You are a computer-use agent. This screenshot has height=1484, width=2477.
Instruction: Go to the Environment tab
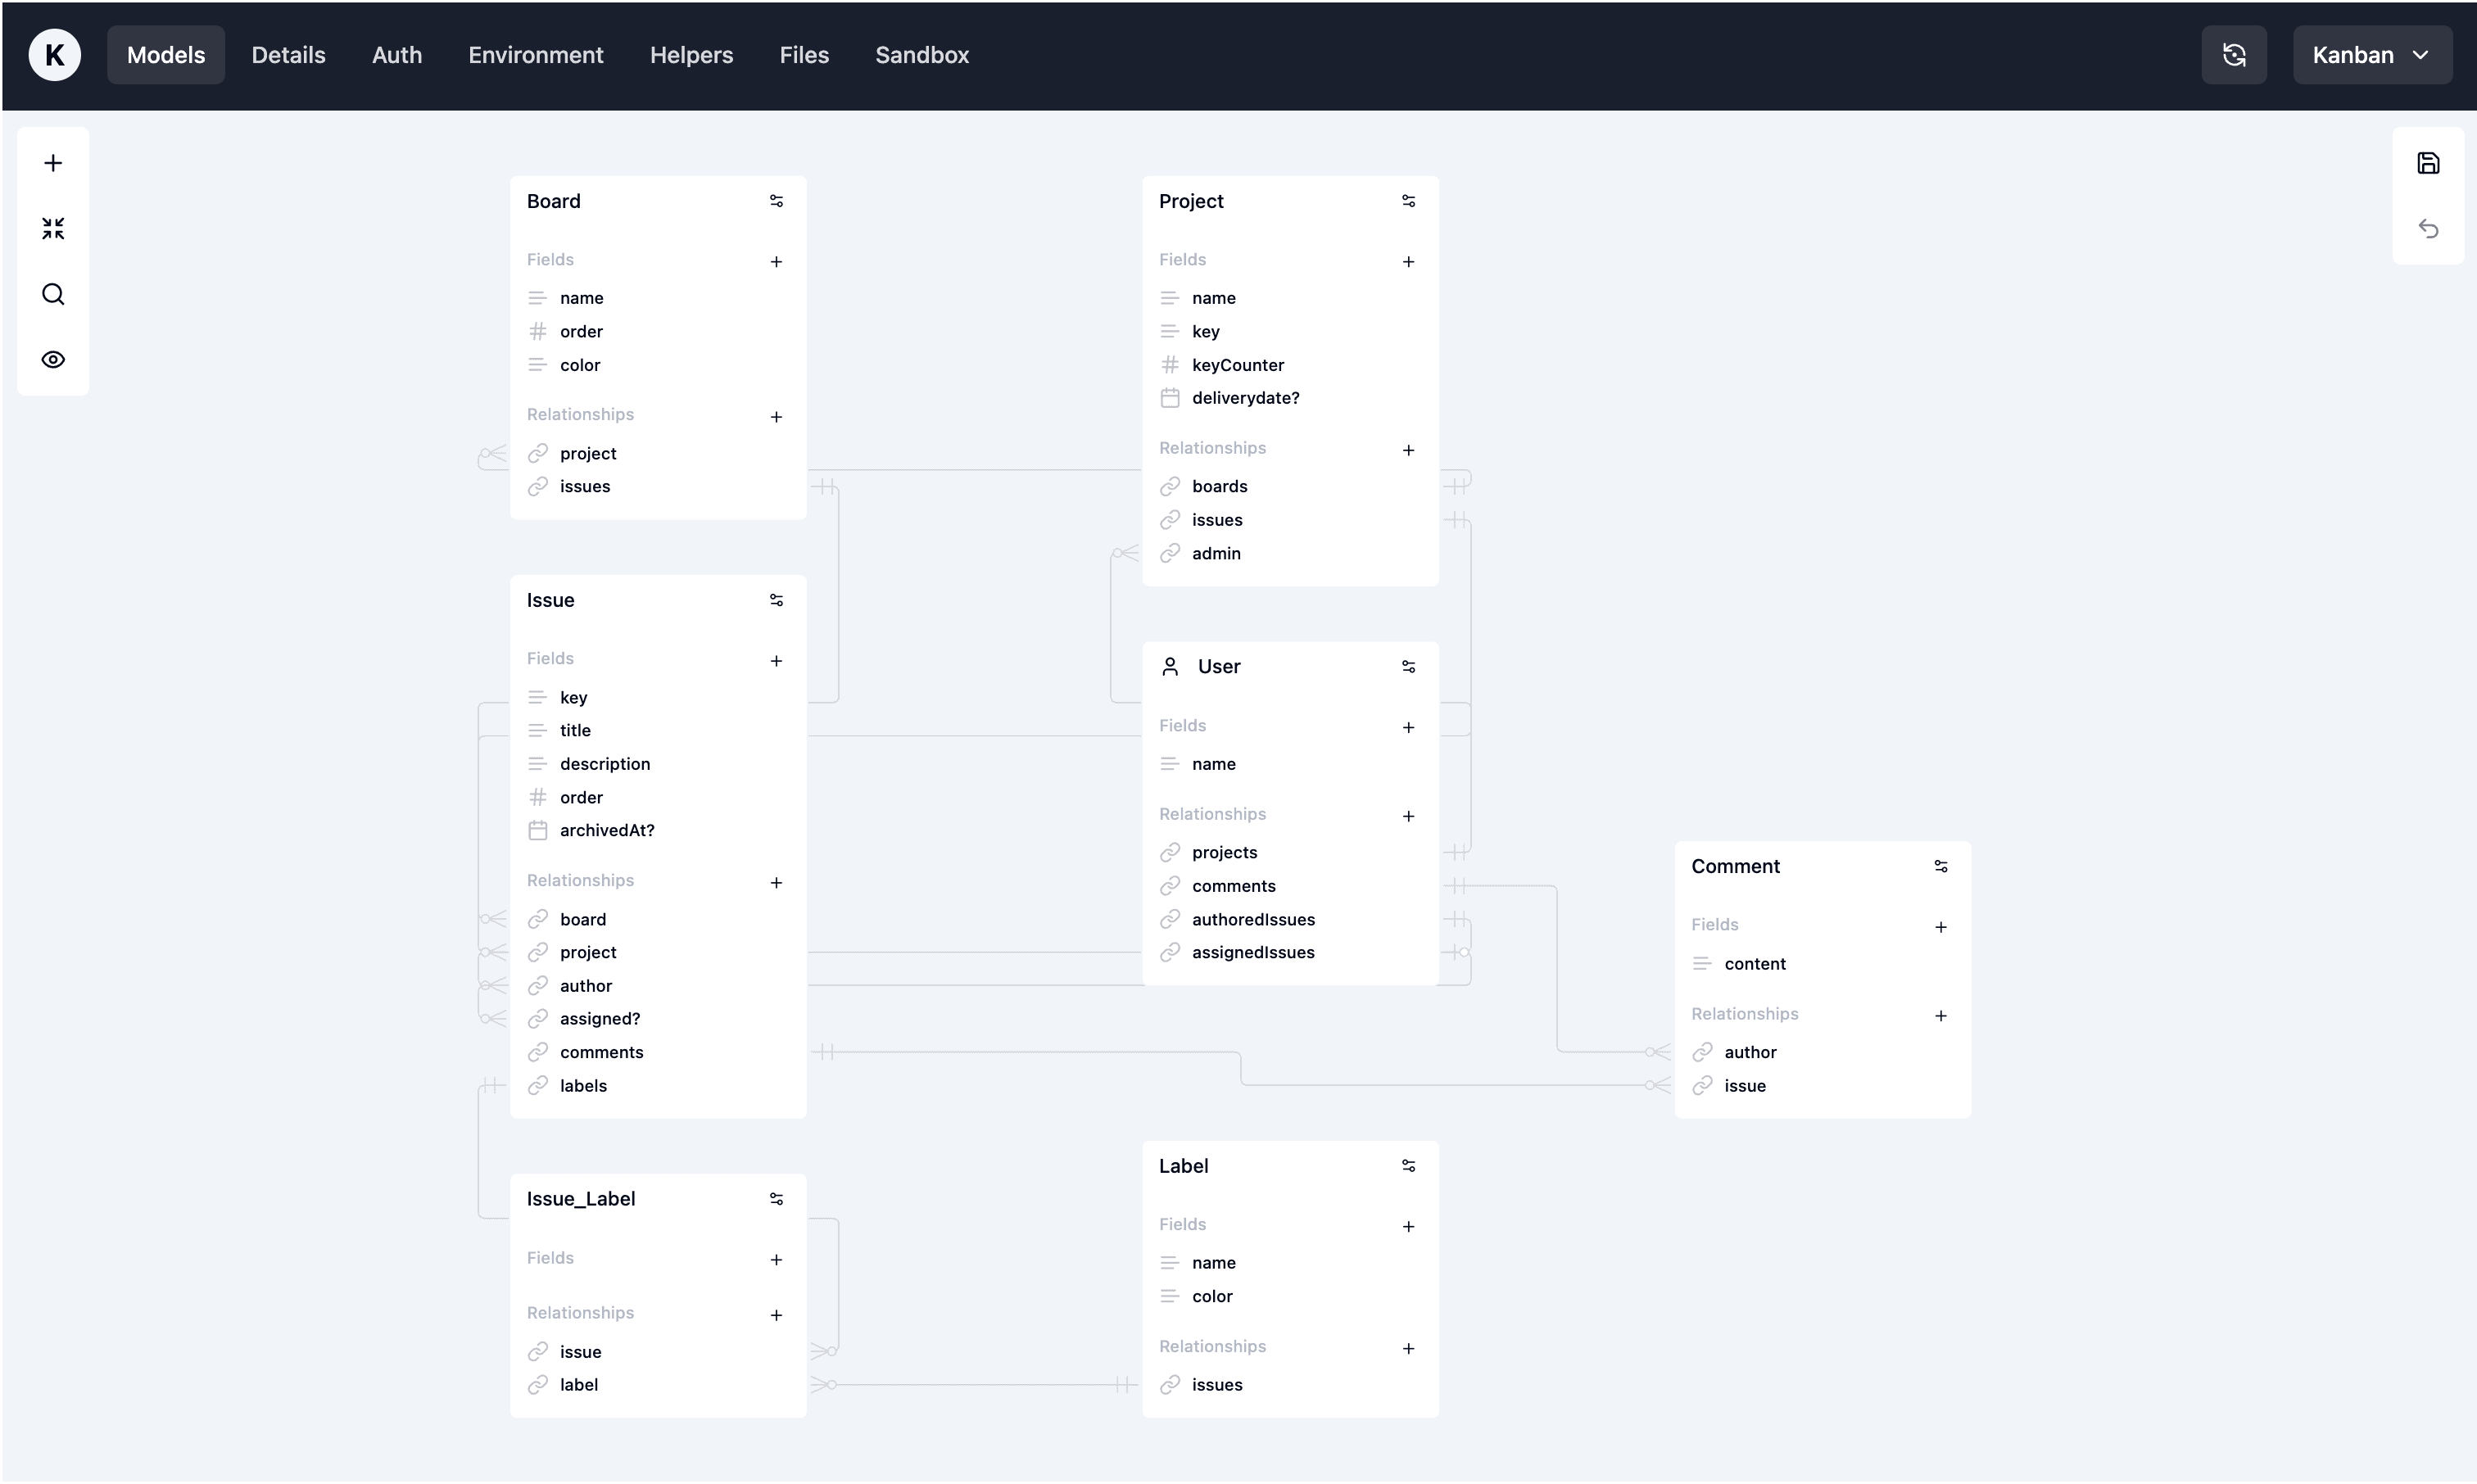click(x=536, y=55)
